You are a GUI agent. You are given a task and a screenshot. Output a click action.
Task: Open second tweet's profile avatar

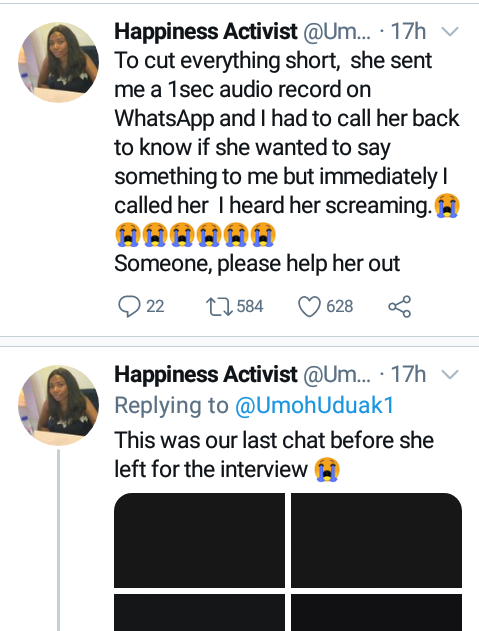click(58, 405)
